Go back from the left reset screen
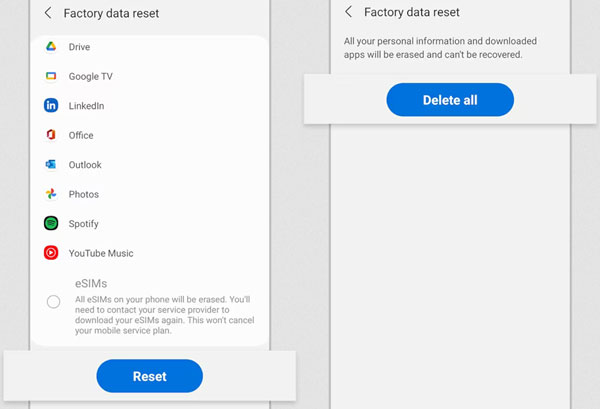The height and width of the screenshot is (409, 600). click(48, 13)
